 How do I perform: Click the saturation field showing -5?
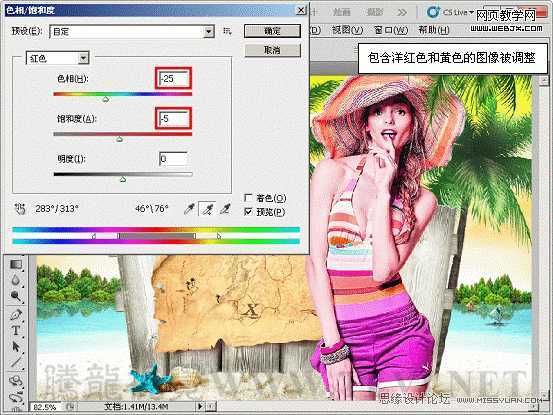click(x=173, y=118)
